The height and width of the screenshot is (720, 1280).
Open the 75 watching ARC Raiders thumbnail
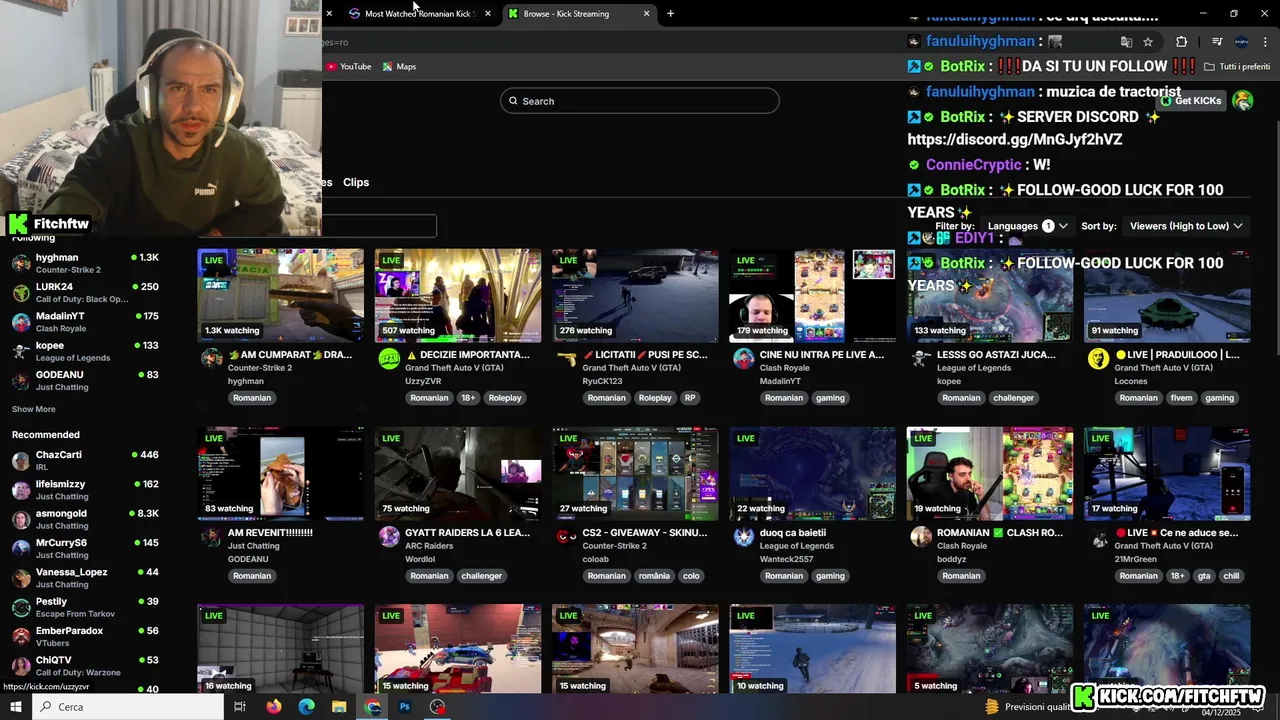coord(458,474)
